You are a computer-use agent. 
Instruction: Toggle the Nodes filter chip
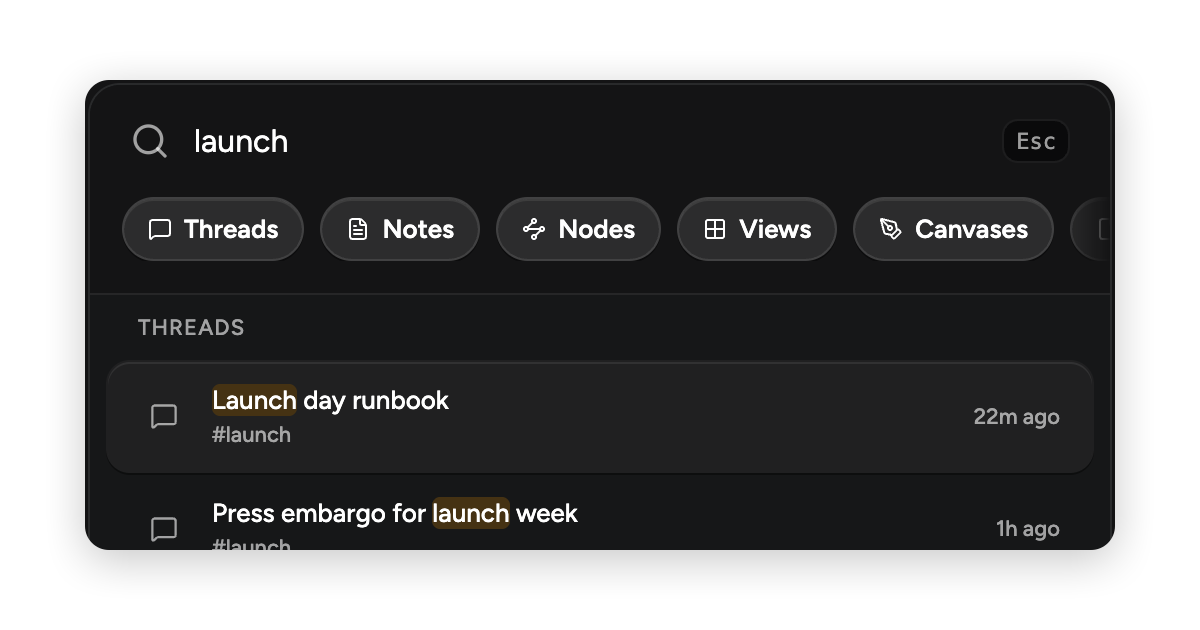click(579, 229)
